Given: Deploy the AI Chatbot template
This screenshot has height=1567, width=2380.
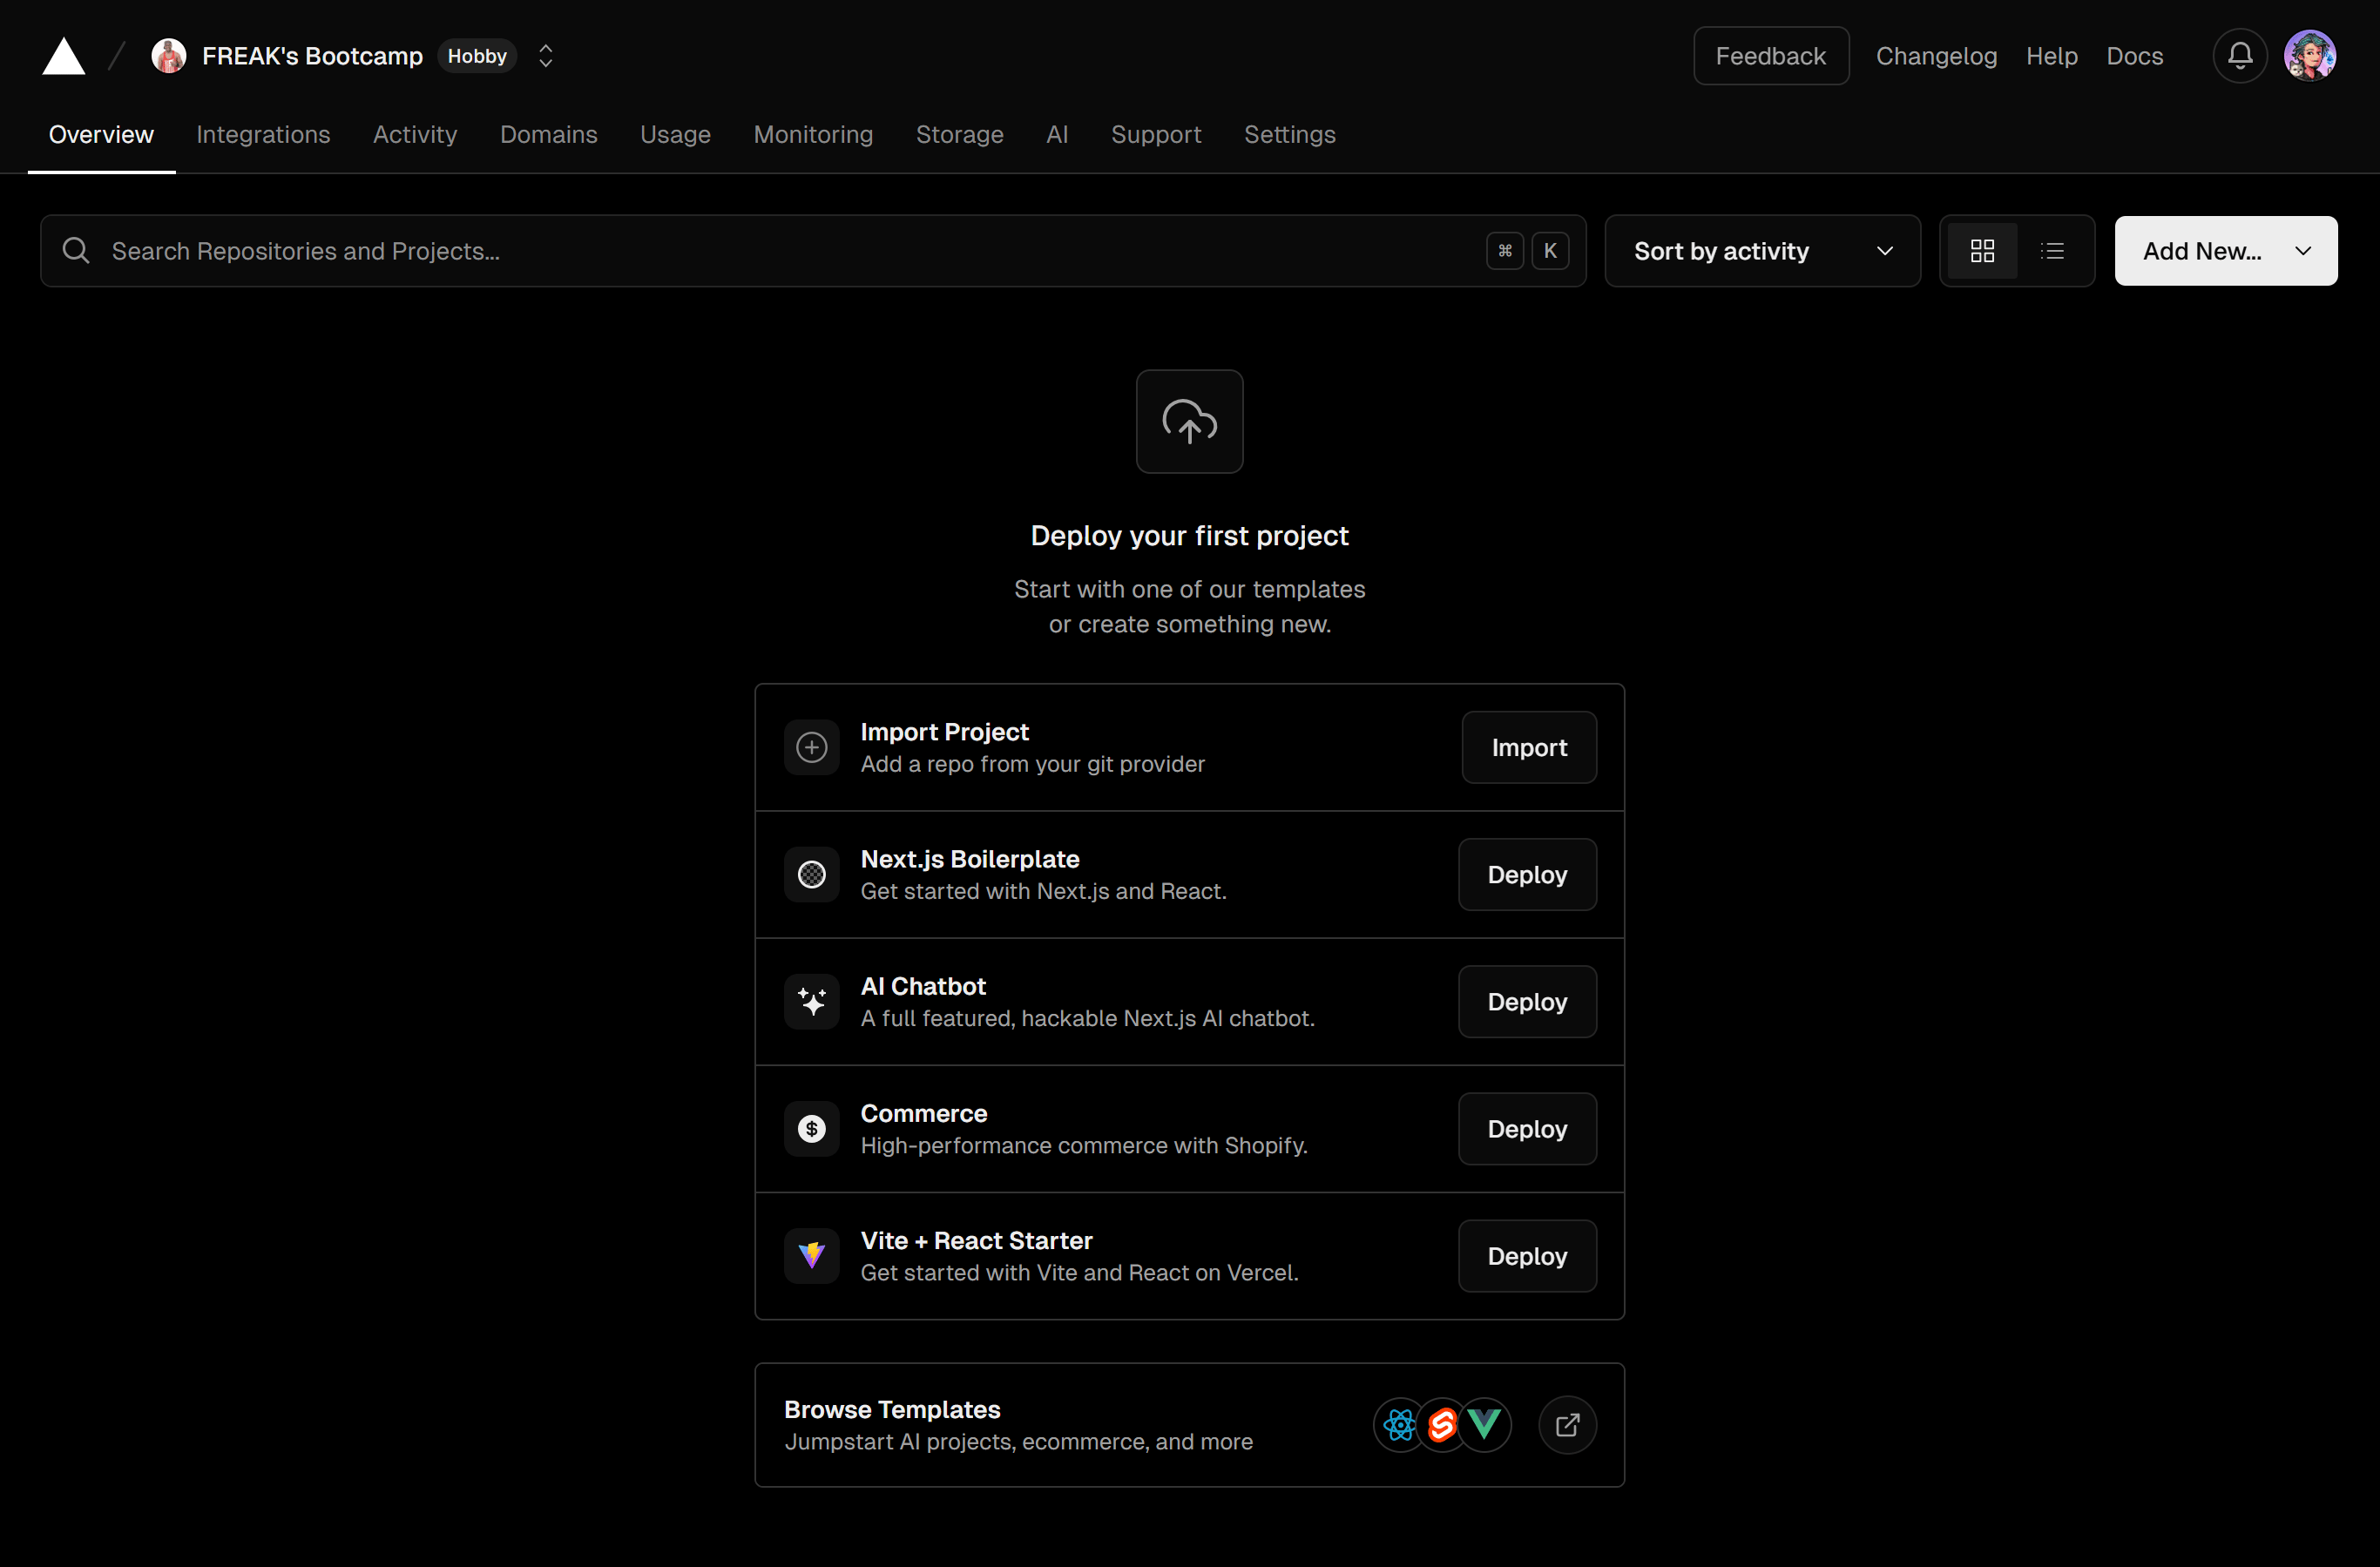Looking at the screenshot, I should pos(1527,1001).
